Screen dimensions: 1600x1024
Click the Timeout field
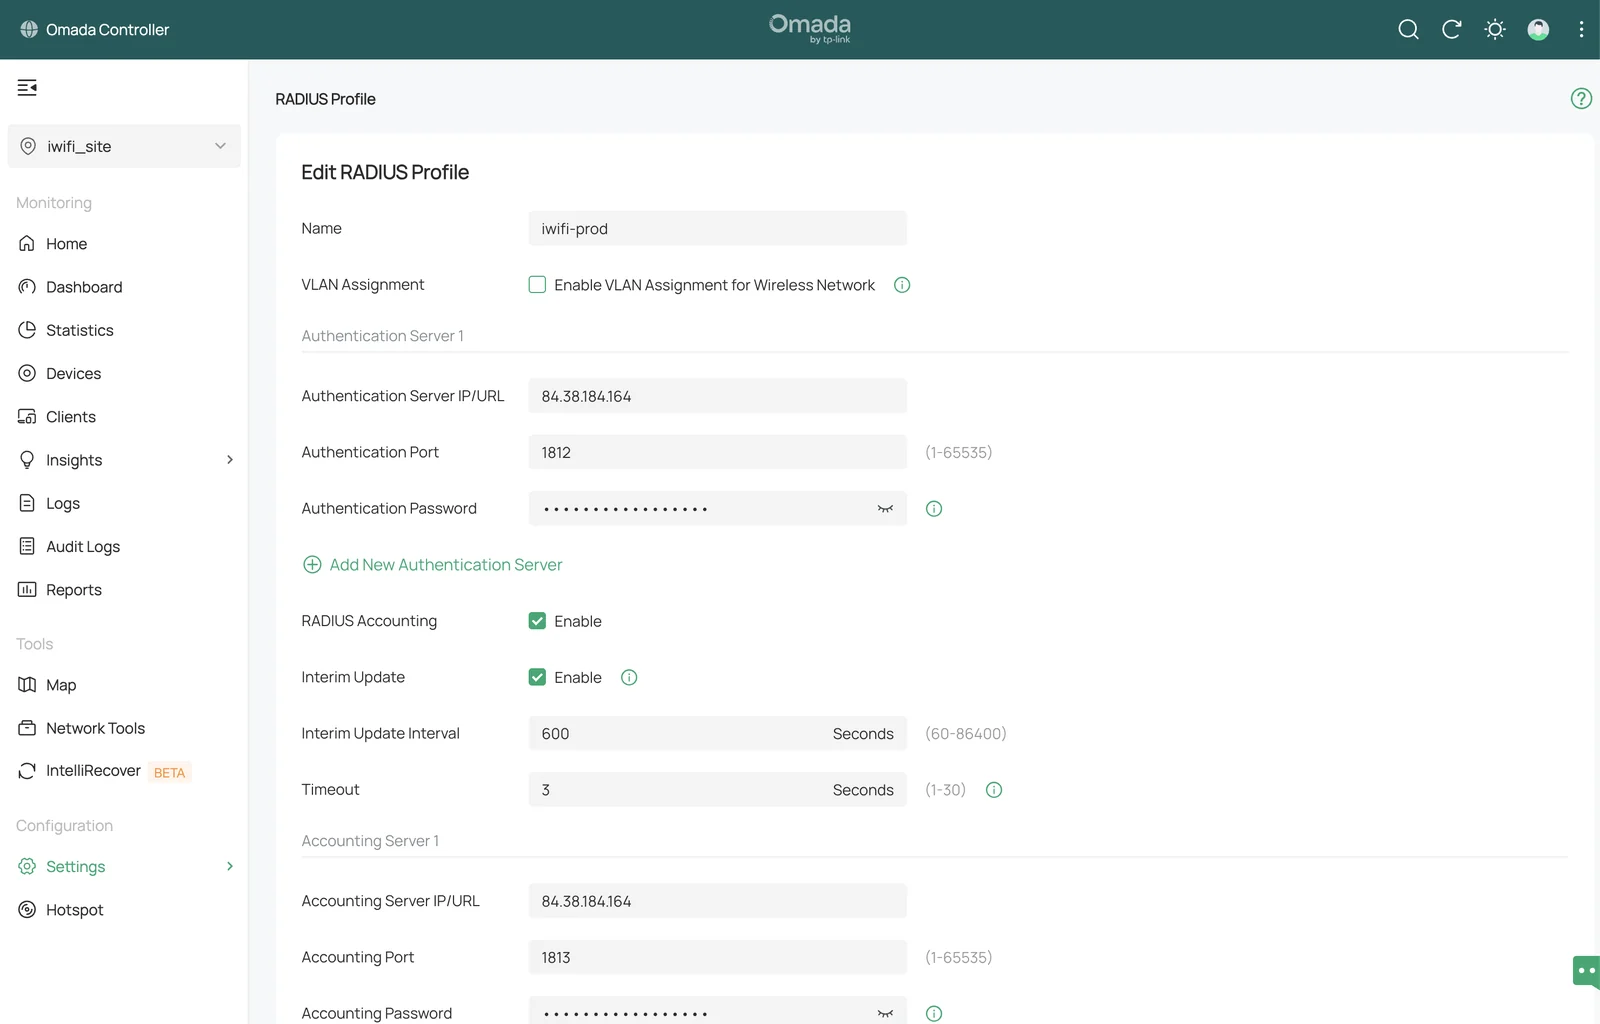pos(717,790)
